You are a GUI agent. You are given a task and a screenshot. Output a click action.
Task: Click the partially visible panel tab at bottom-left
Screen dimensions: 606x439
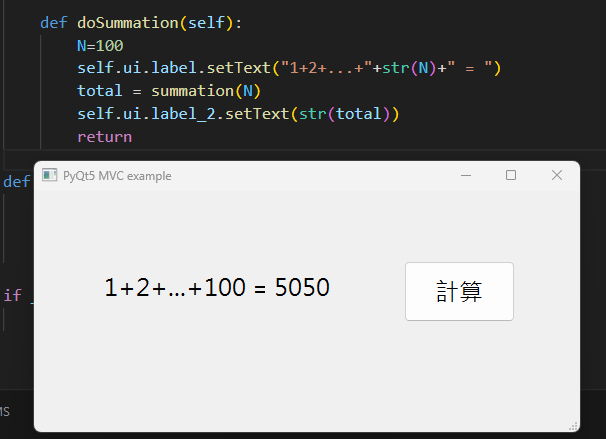[5, 412]
